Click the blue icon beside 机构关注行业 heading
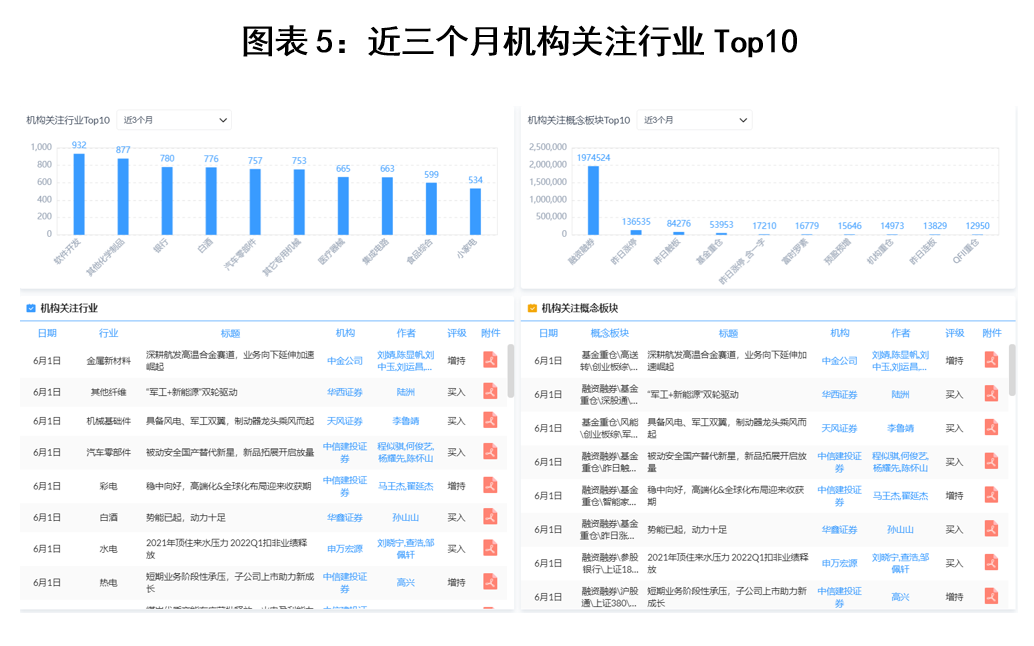Viewport: 1034px width, 646px height. [x=31, y=308]
